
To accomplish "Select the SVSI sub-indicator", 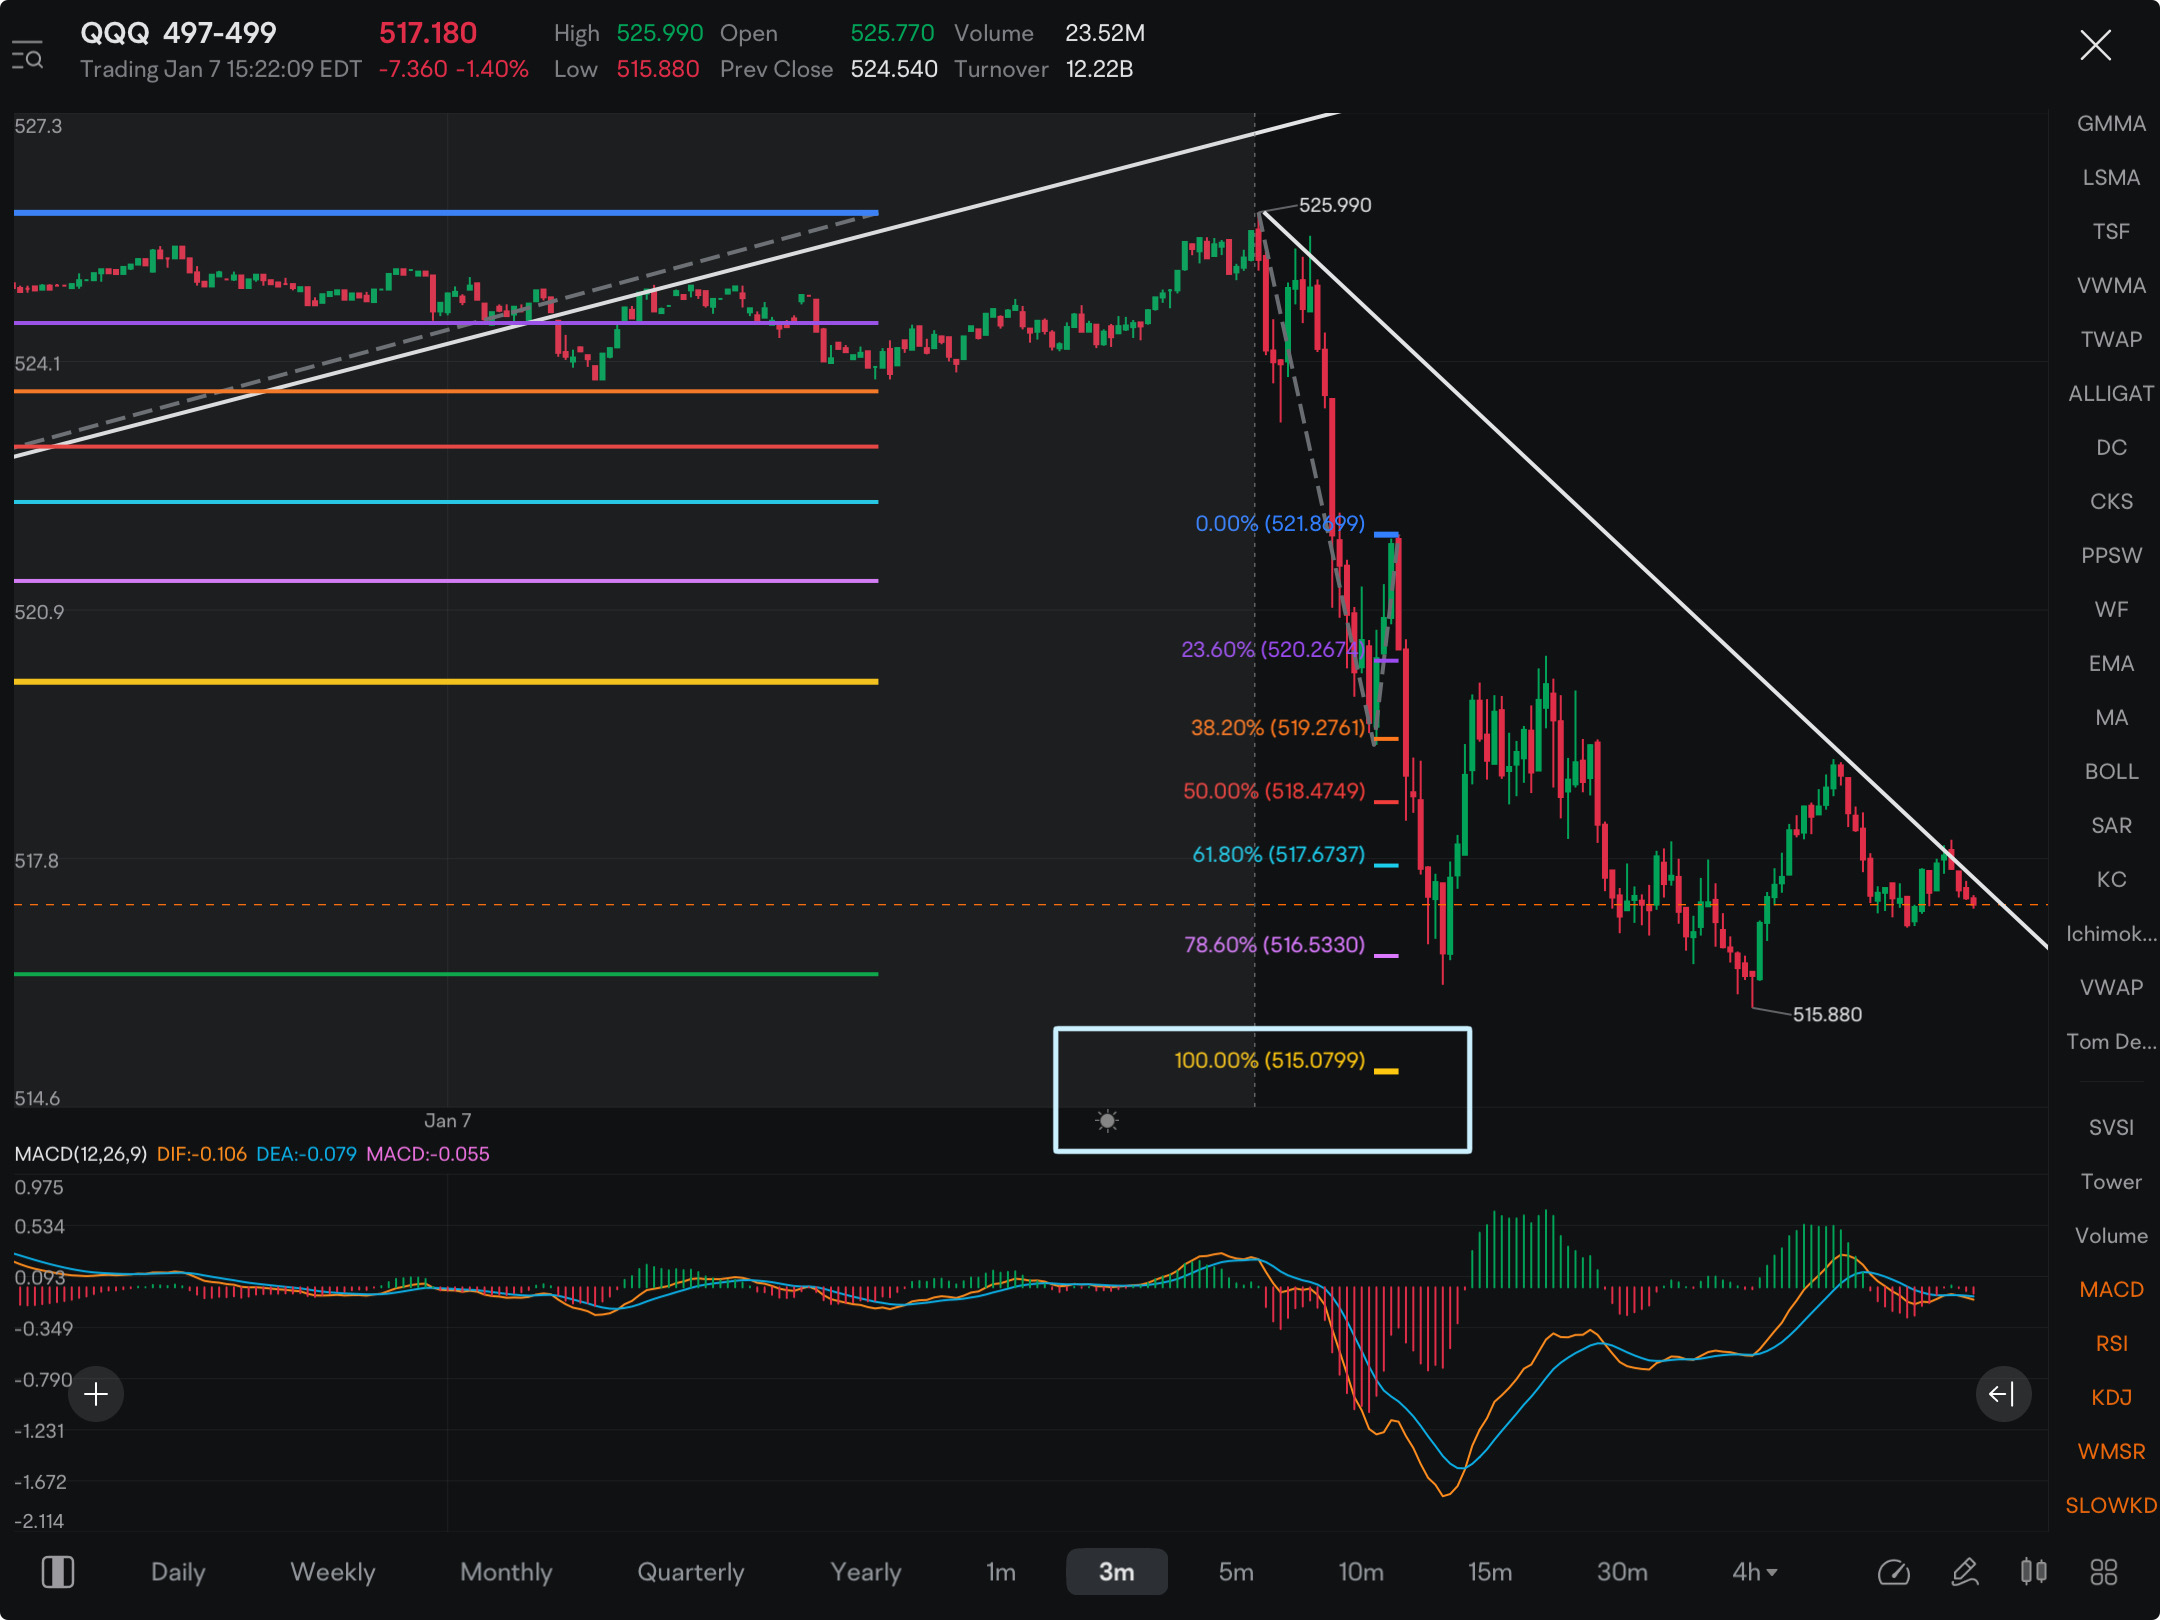I will click(2111, 1128).
